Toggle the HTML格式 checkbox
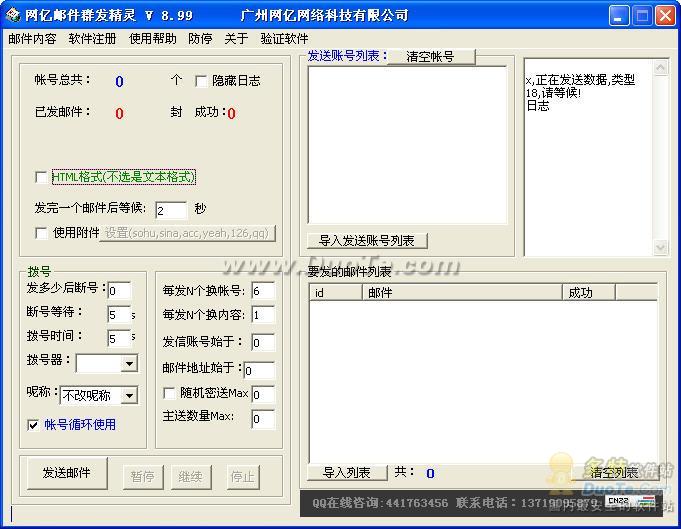681x529 pixels. tap(41, 178)
